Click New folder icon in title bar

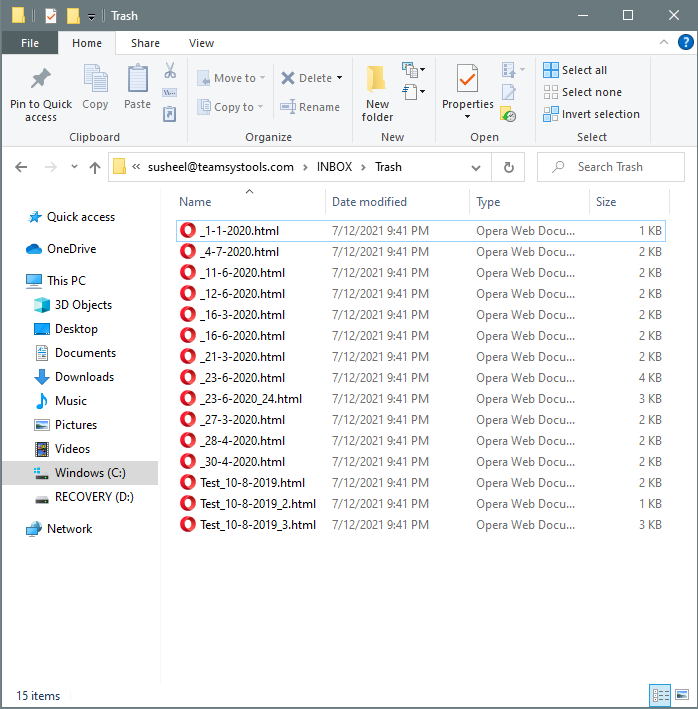[x=73, y=16]
